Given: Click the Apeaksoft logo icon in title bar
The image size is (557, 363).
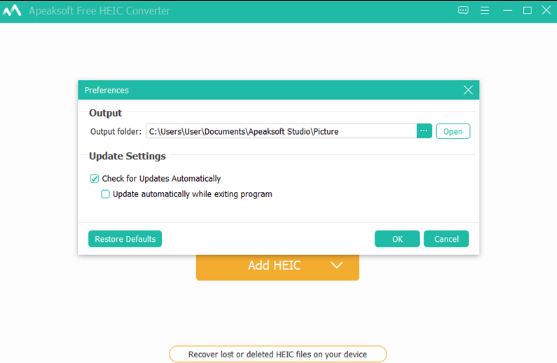Looking at the screenshot, I should tap(12, 11).
